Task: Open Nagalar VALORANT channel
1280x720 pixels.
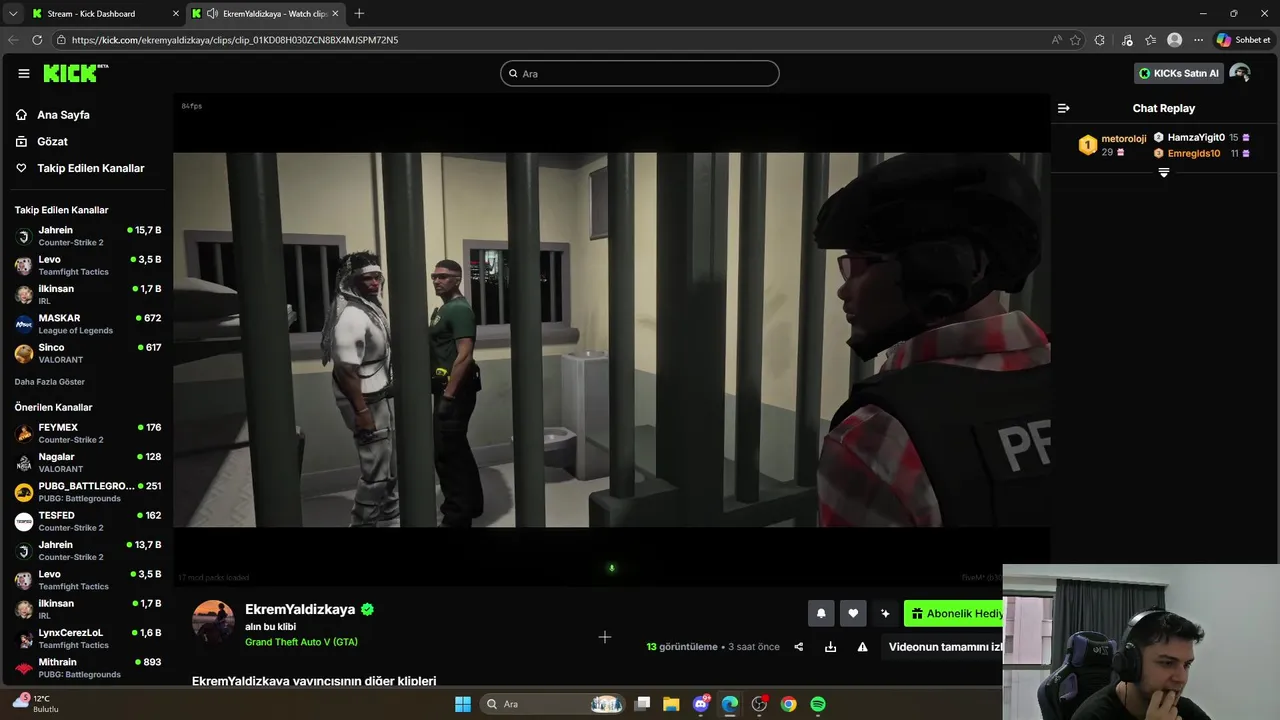Action: coord(88,462)
